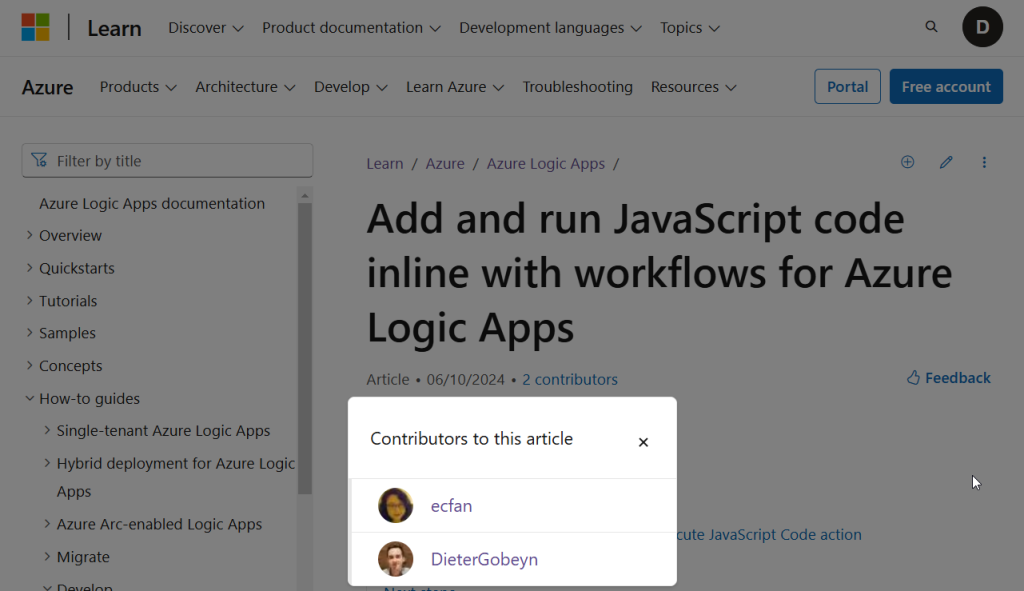The image size is (1024, 591).
Task: Open the Learn Azure dropdown
Action: point(455,86)
